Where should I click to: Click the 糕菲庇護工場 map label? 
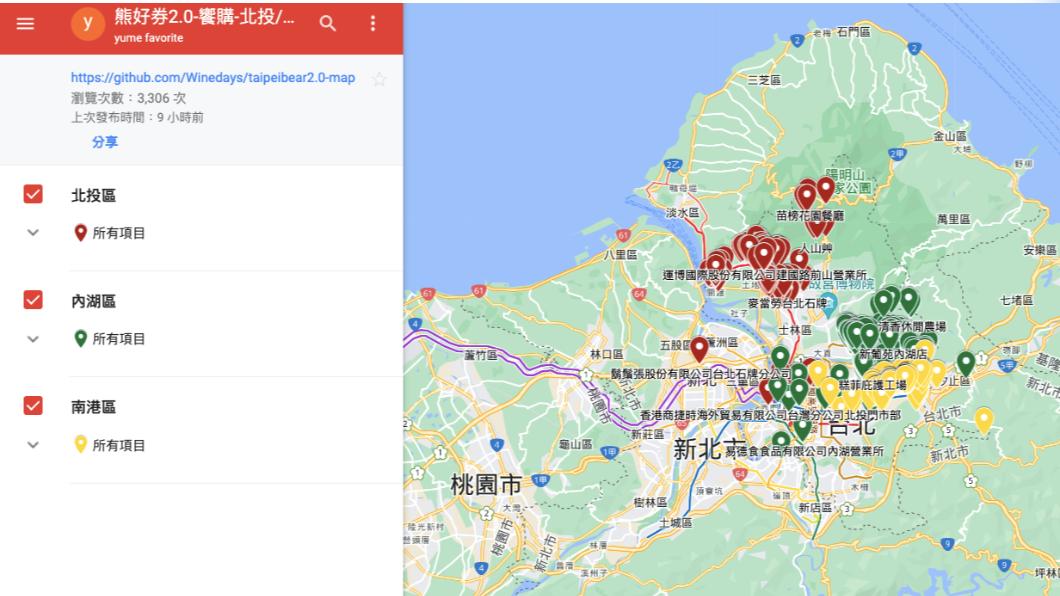tap(873, 385)
